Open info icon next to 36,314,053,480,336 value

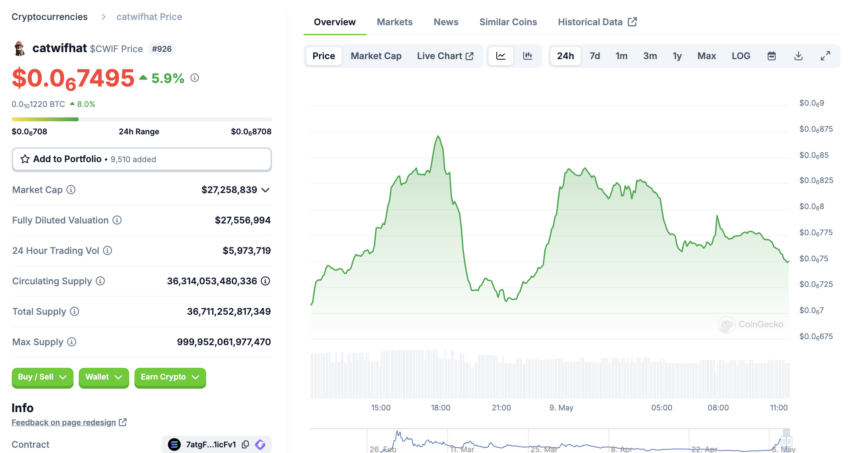266,281
